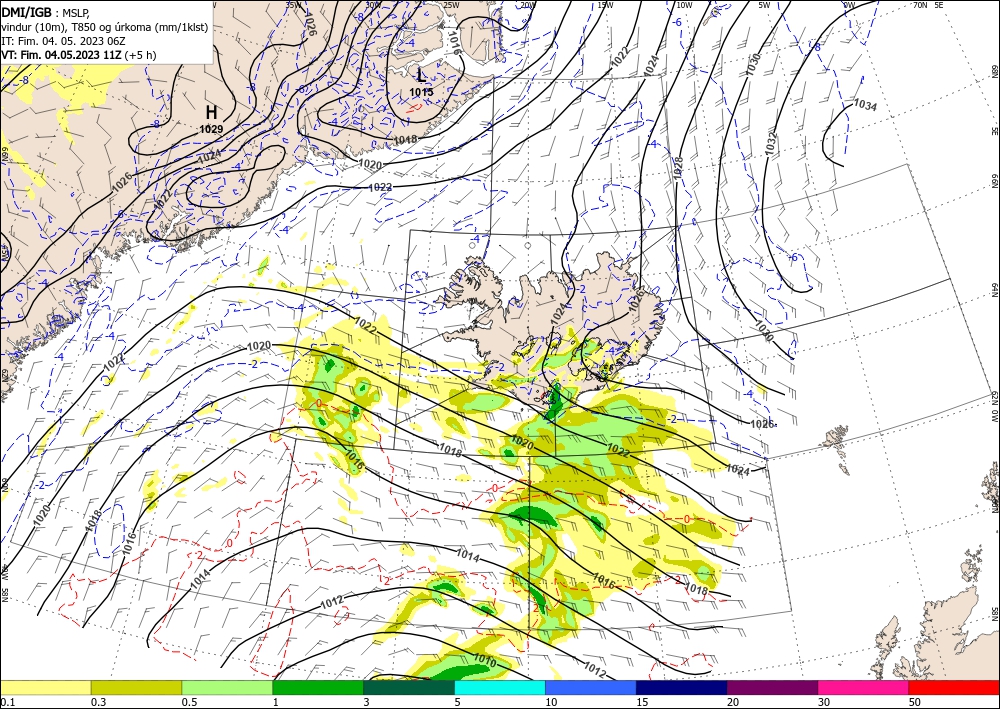
Task: Click the 'VT: Fim. 04.05.2023 11Z (+5 h)' line
Action: pyautogui.click(x=78, y=55)
